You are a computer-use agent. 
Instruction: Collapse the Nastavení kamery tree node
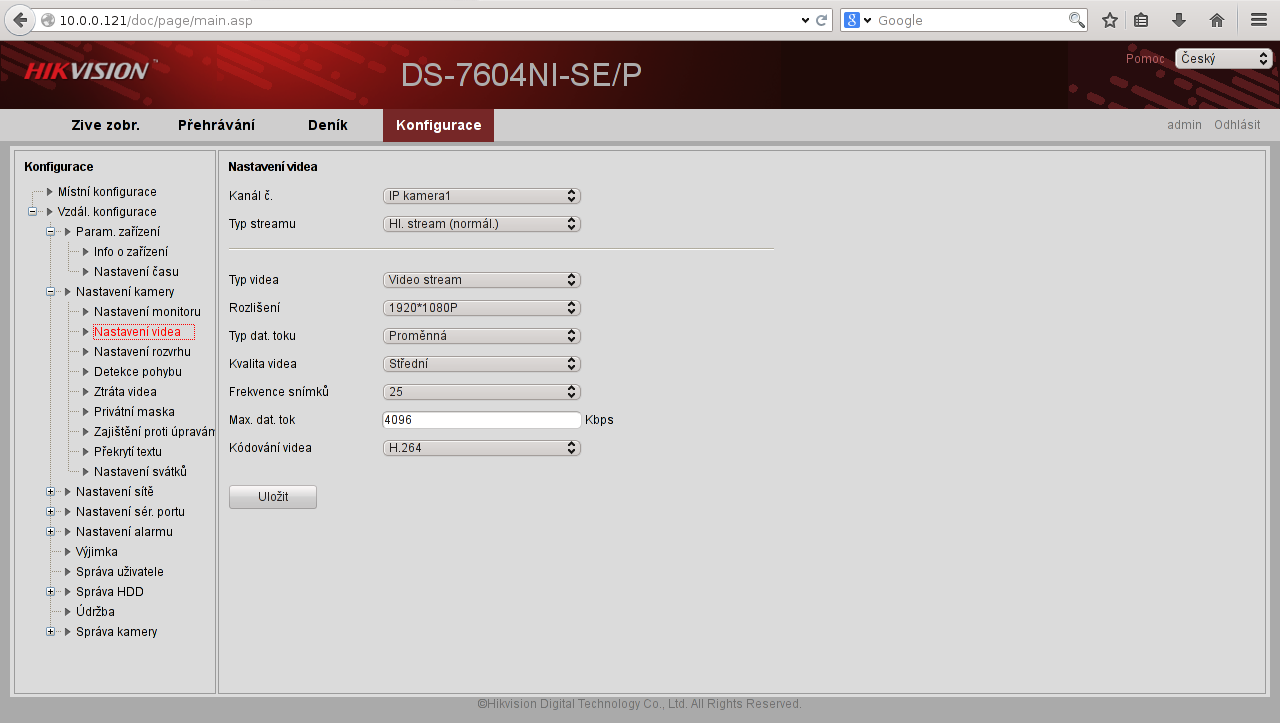pos(51,292)
